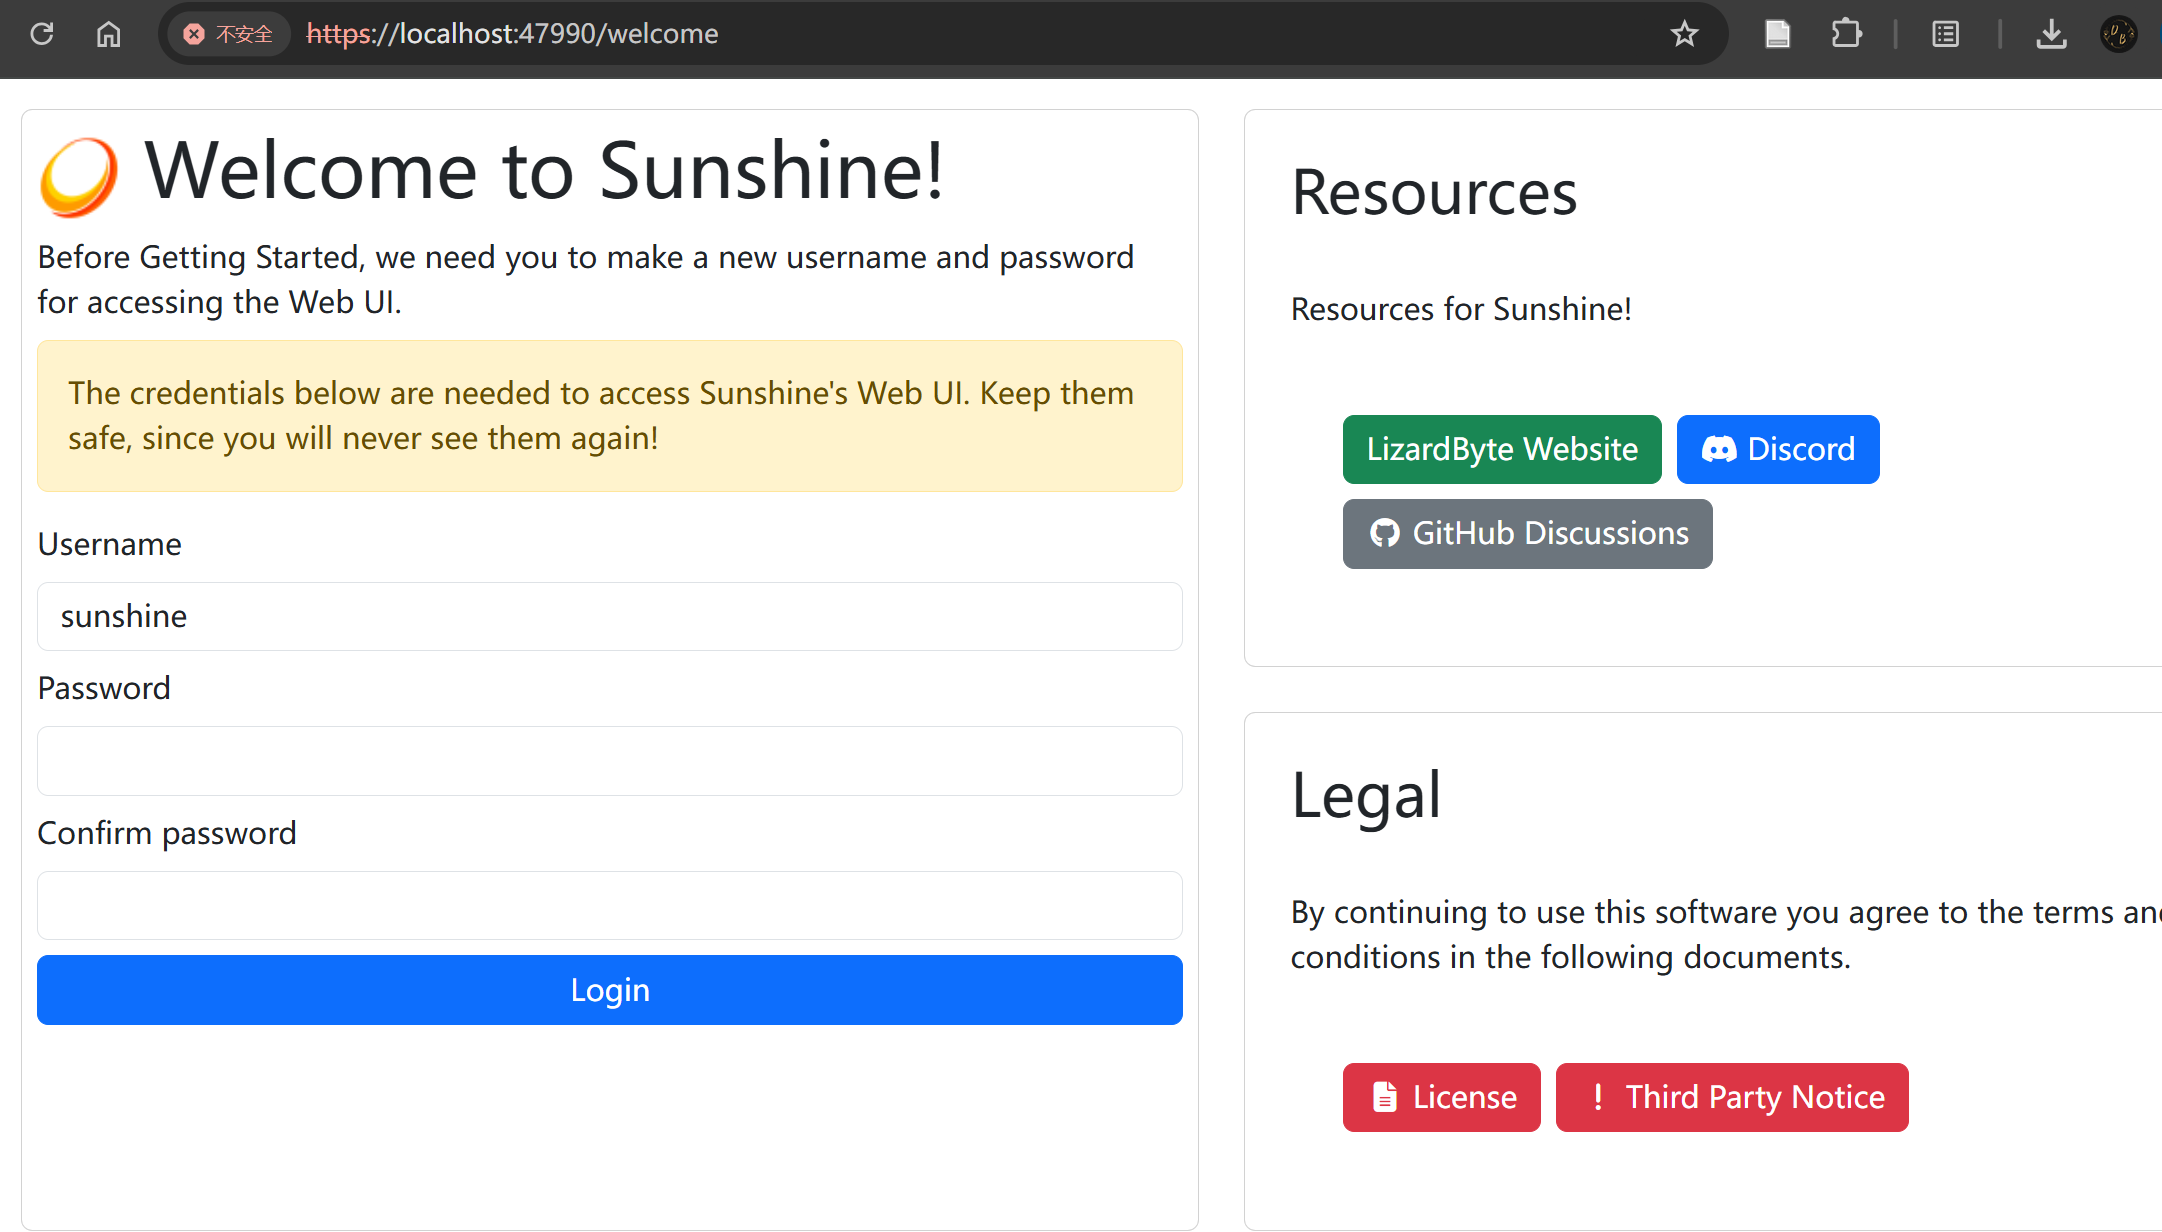2162x1232 pixels.
Task: Click the document page toolbar icon
Action: (1777, 34)
